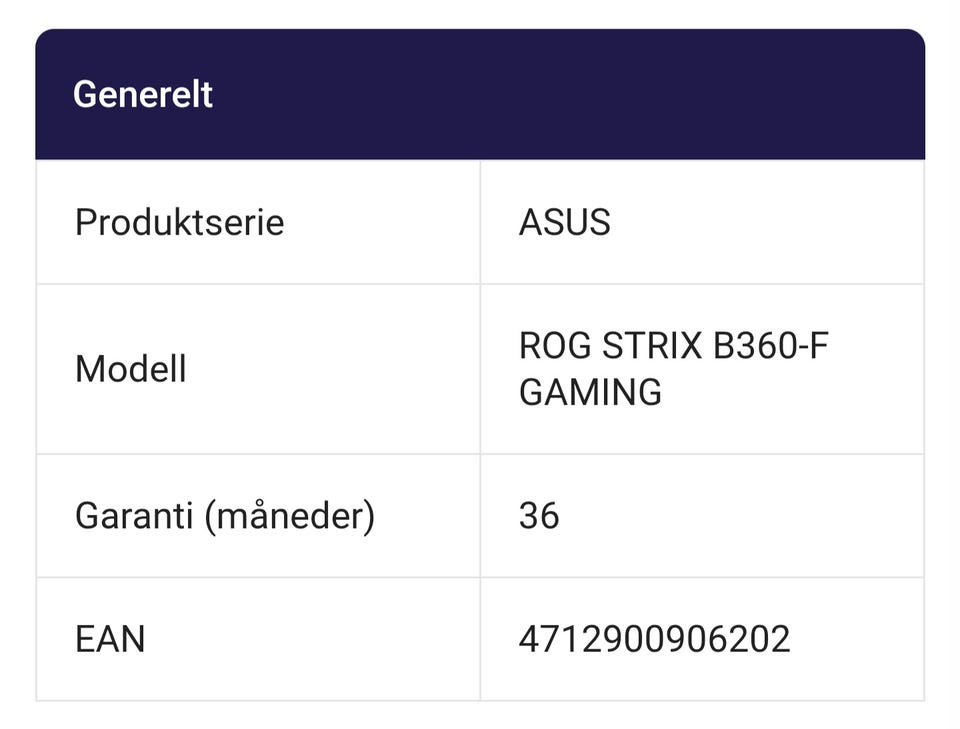The height and width of the screenshot is (729, 960).
Task: Click the B360-F part of model name
Action: pos(770,346)
